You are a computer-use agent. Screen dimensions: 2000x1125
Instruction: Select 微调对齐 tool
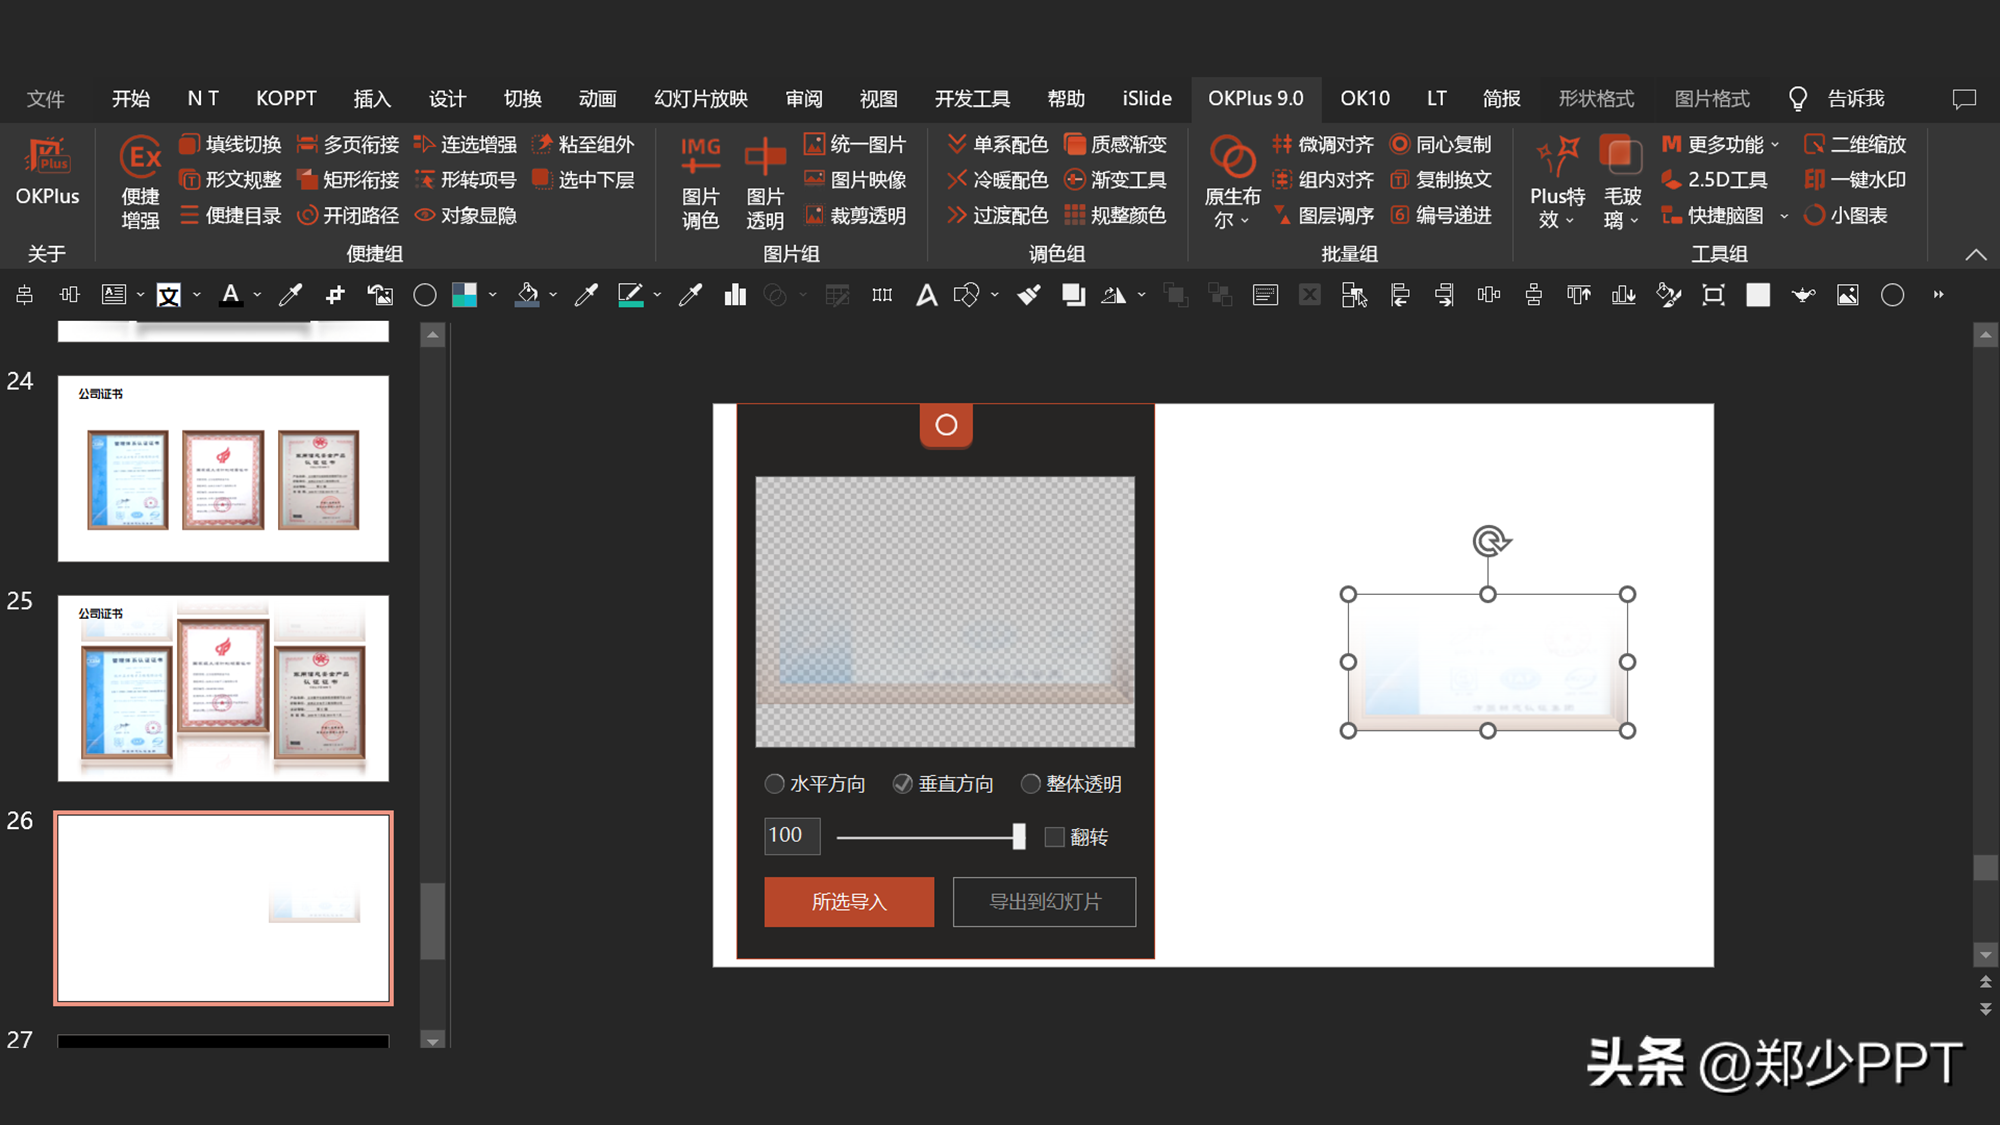click(1323, 145)
